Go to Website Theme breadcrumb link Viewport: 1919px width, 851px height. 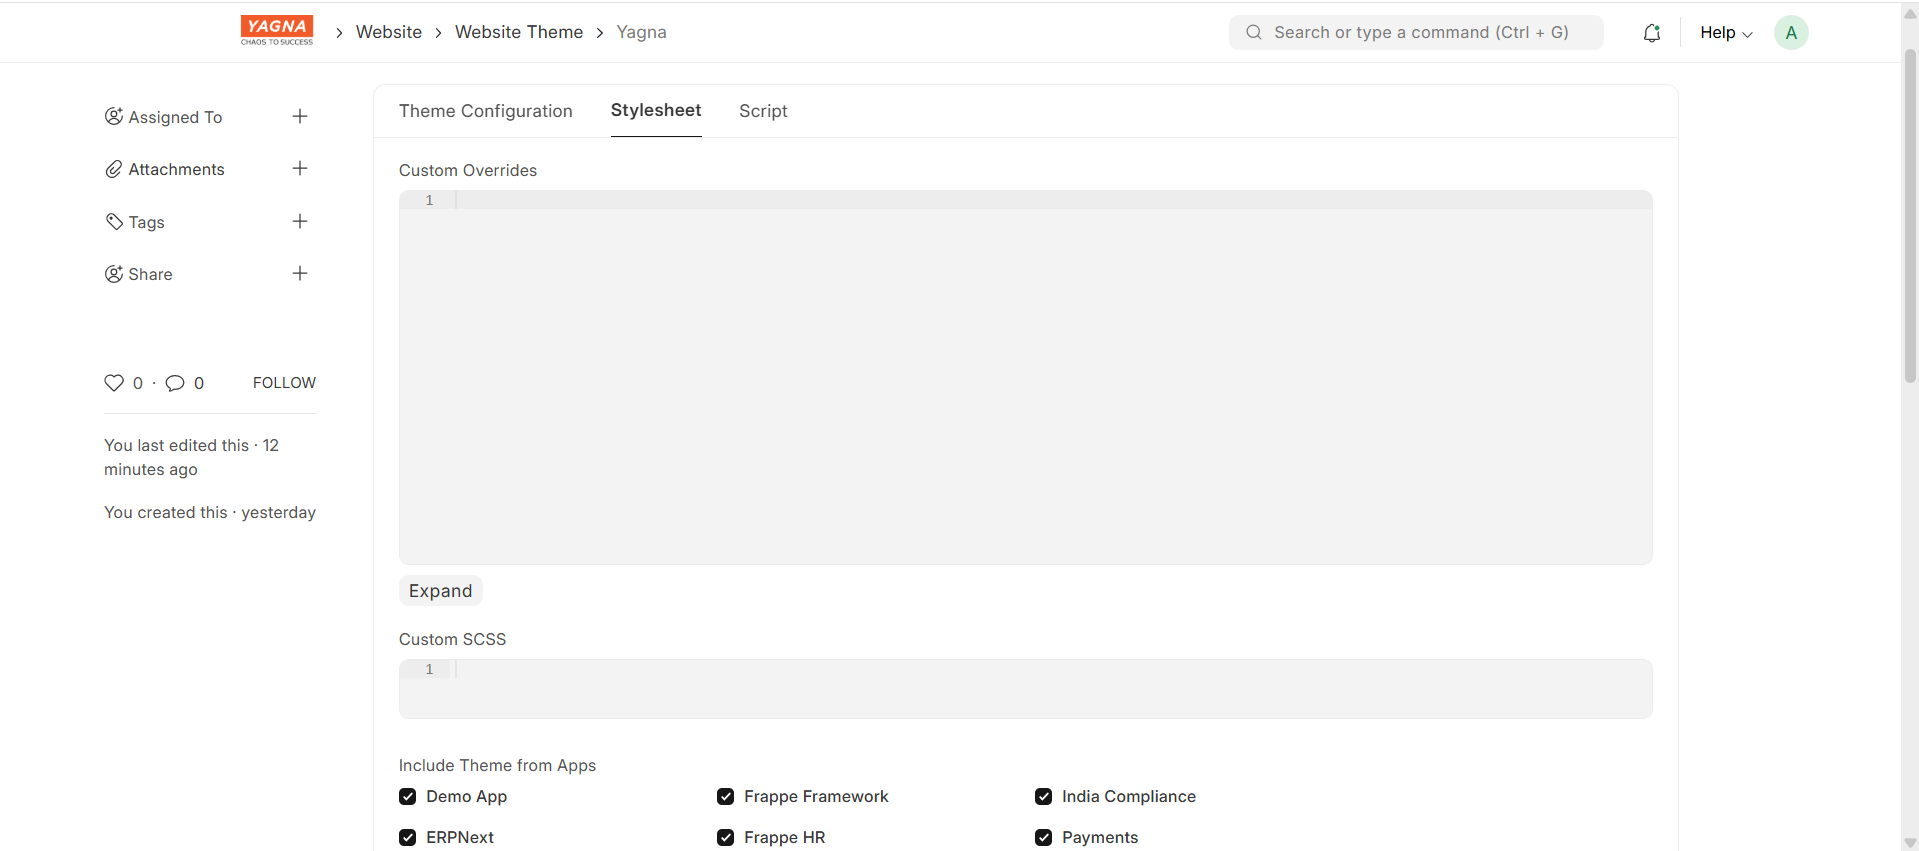point(518,32)
